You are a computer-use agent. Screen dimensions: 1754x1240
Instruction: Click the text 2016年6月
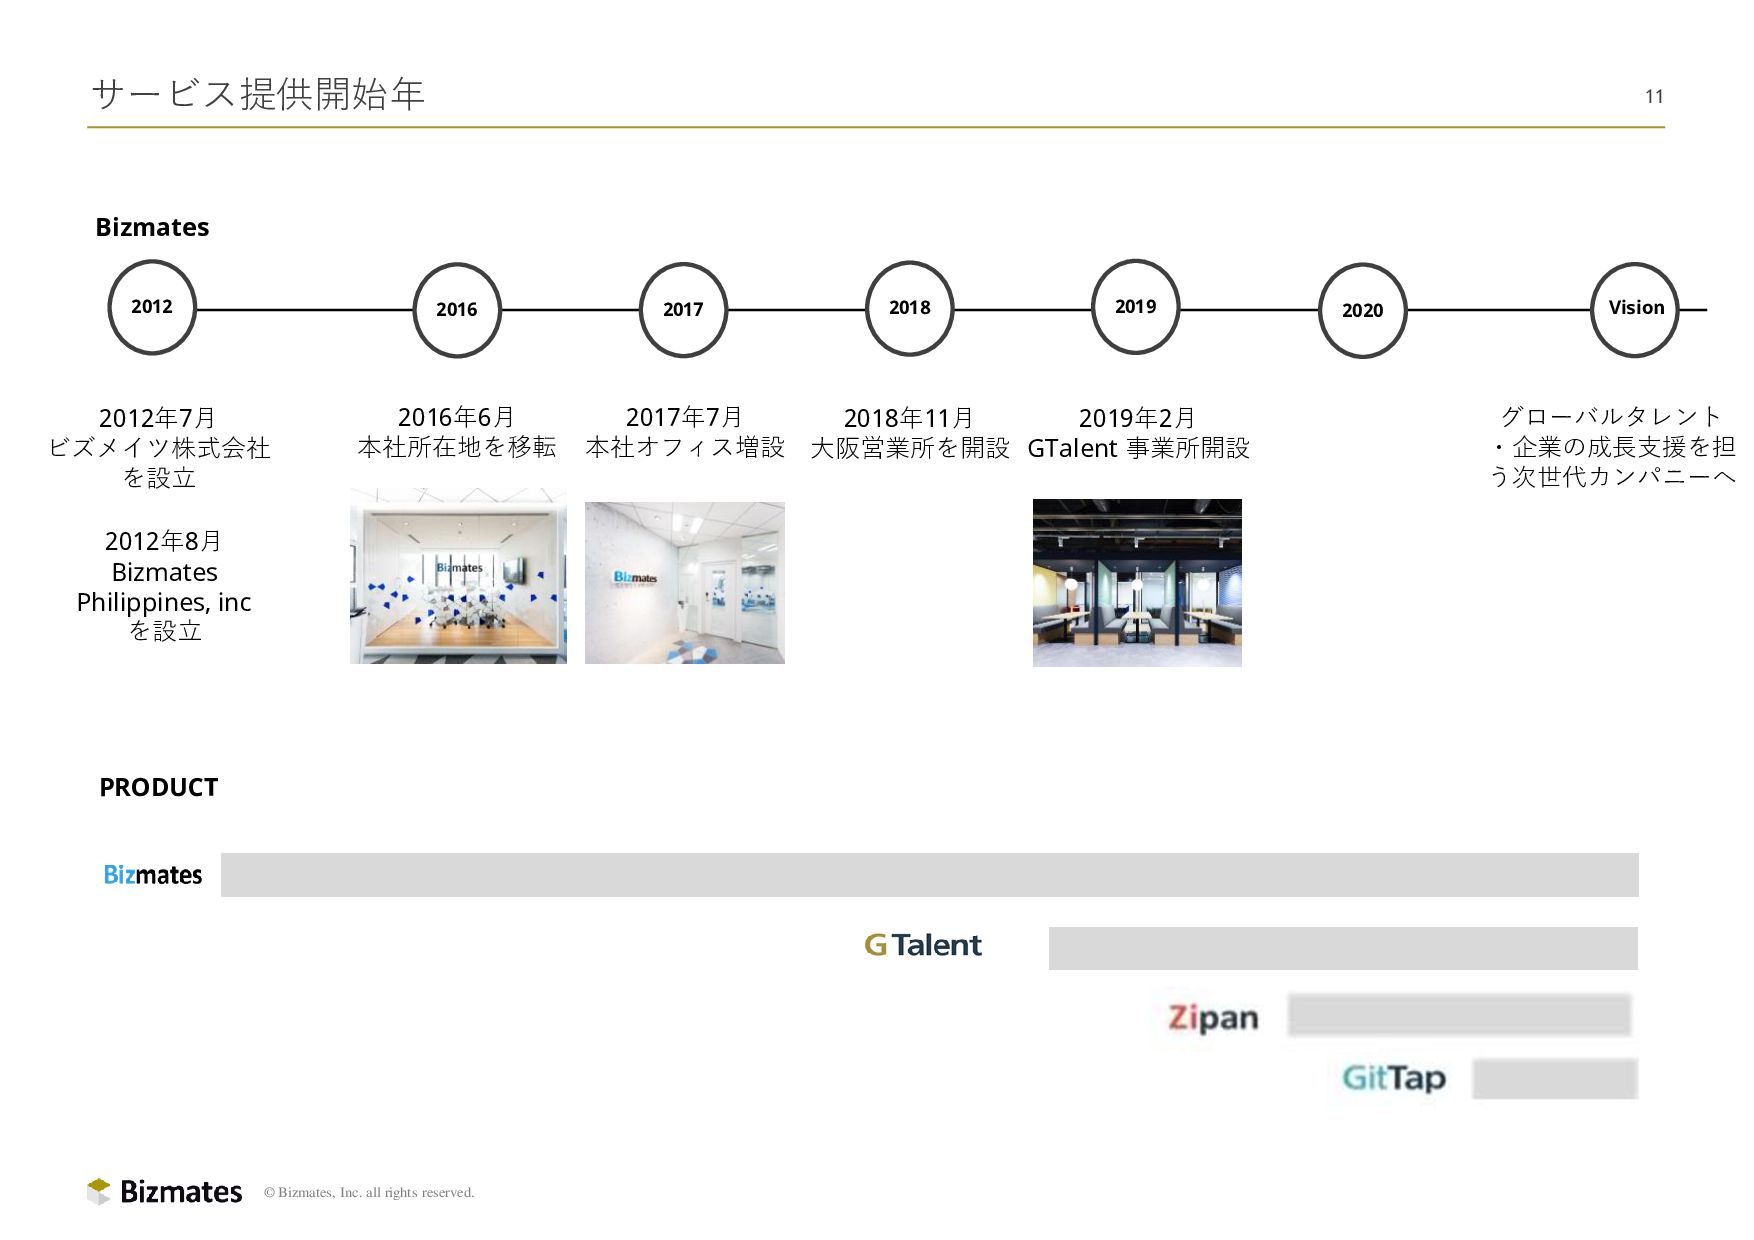456,416
